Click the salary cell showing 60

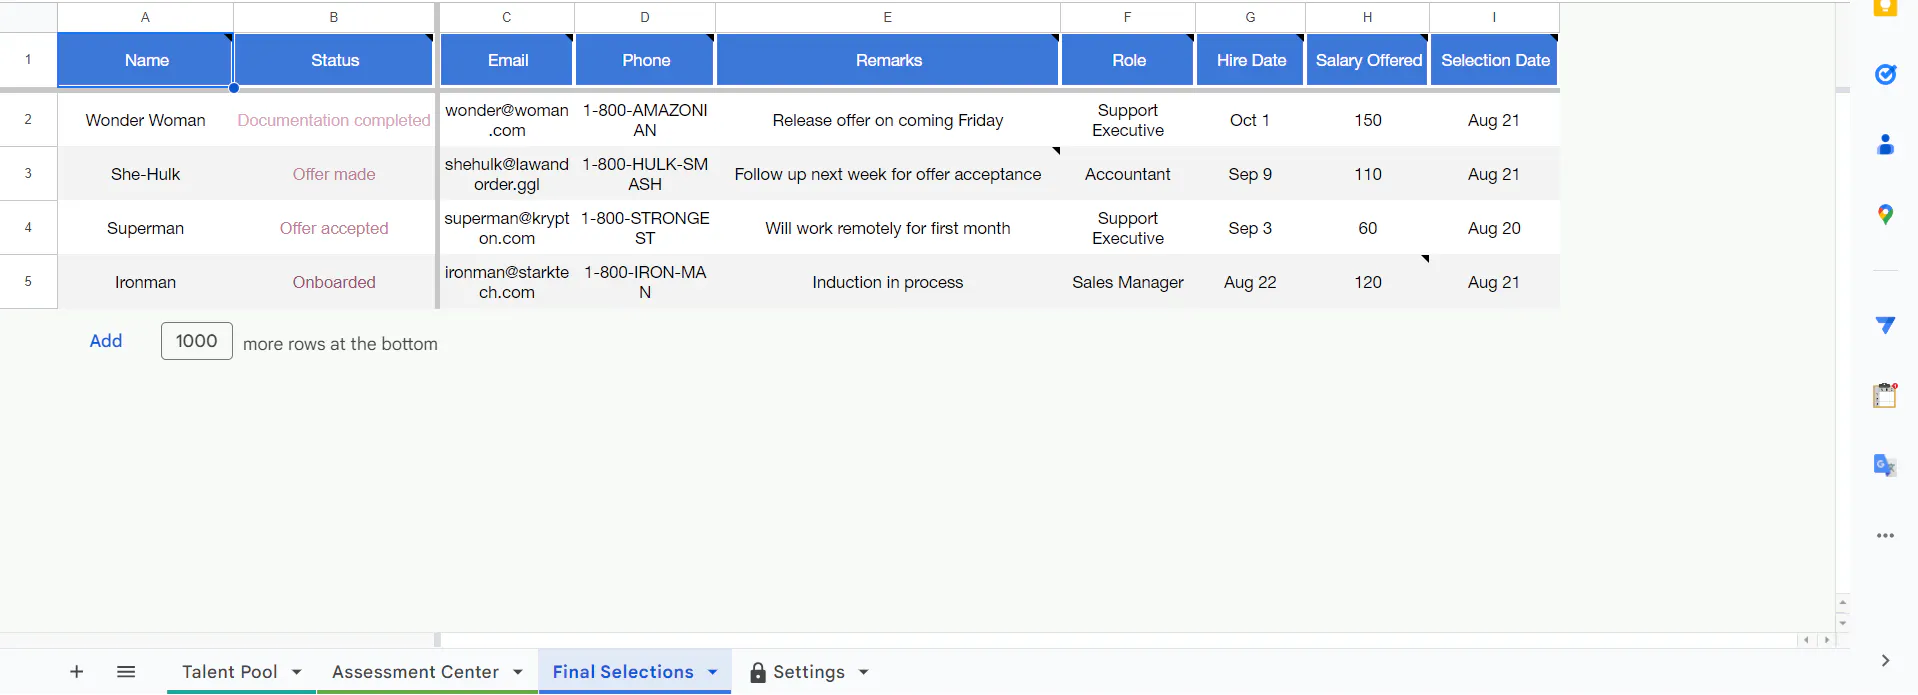coord(1368,228)
